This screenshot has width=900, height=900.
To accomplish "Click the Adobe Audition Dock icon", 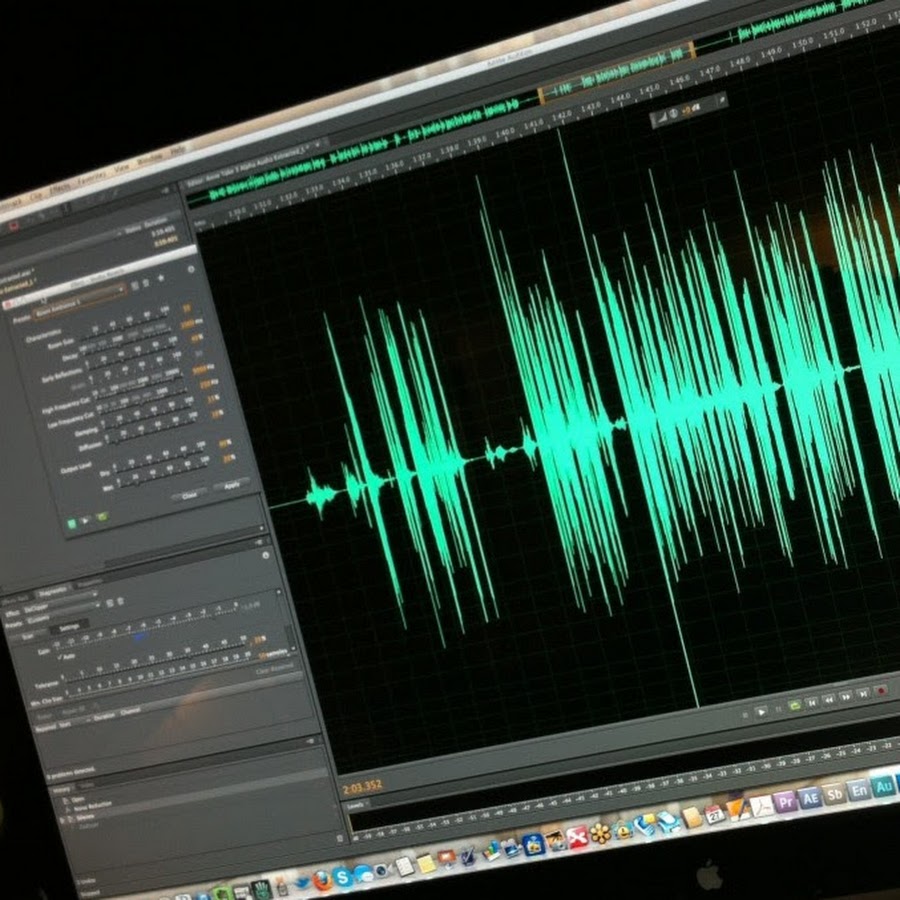I will point(883,786).
